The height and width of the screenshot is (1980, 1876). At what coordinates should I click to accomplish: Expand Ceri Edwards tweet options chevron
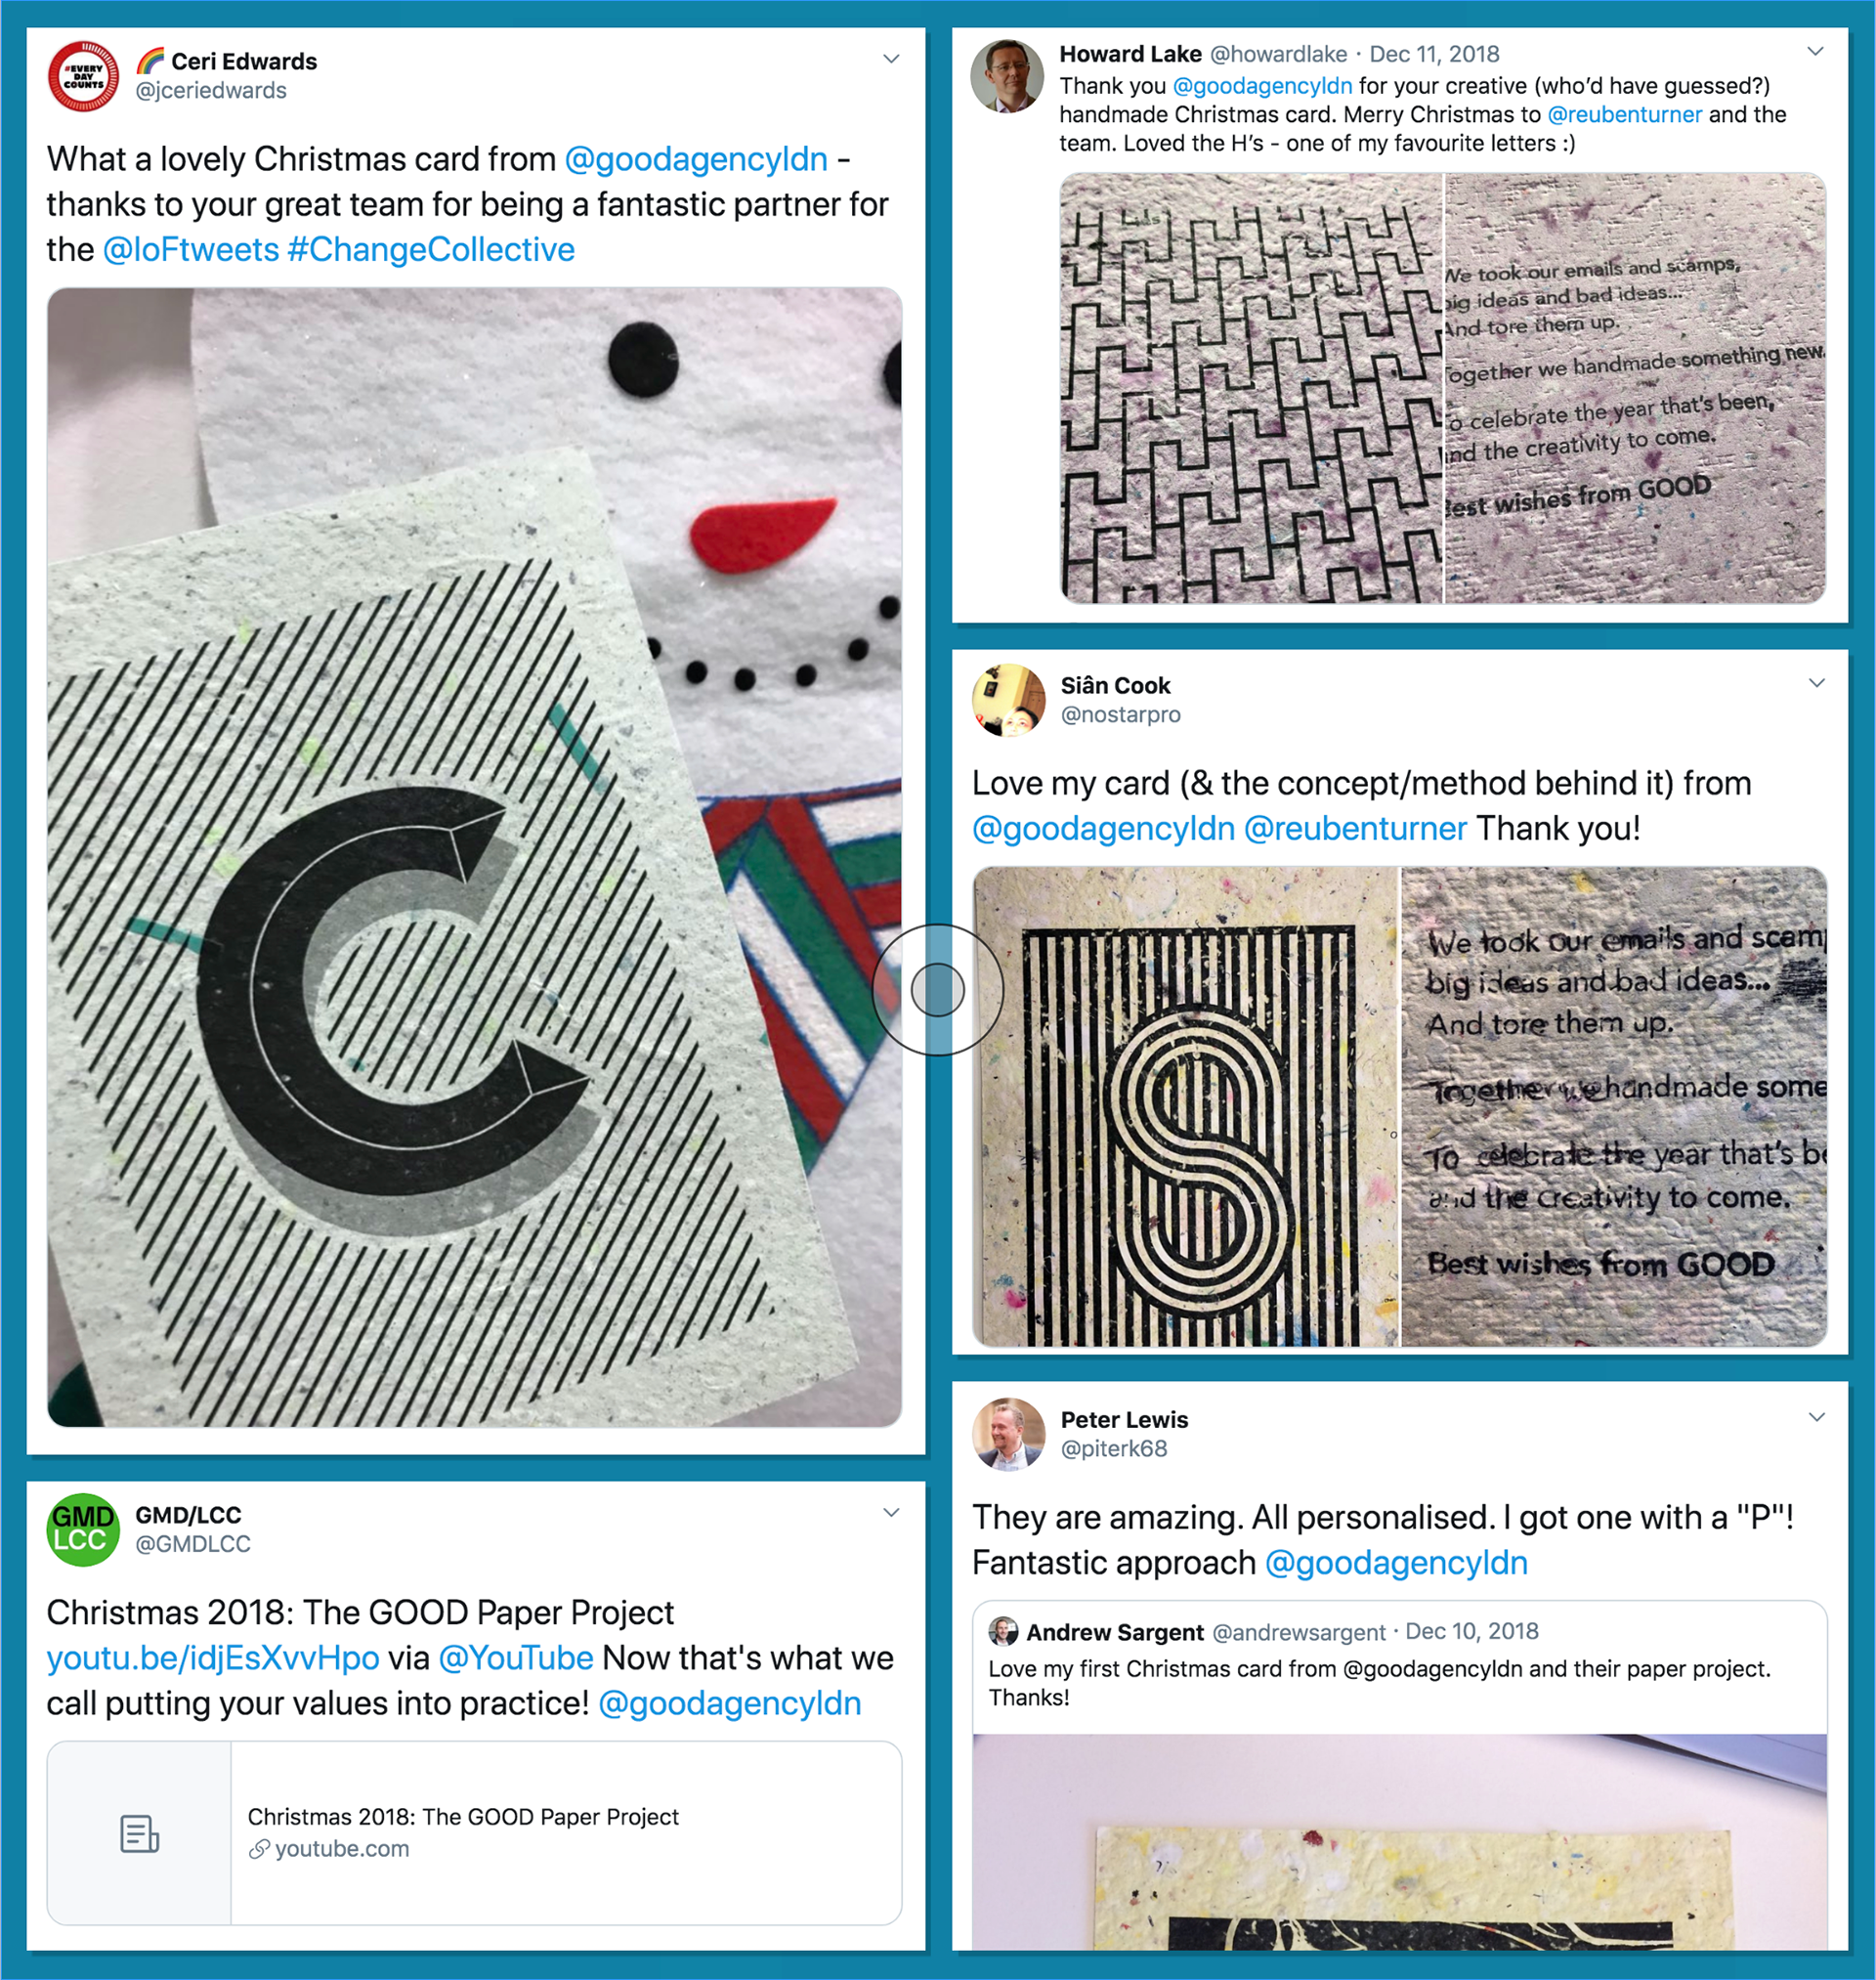(x=891, y=59)
